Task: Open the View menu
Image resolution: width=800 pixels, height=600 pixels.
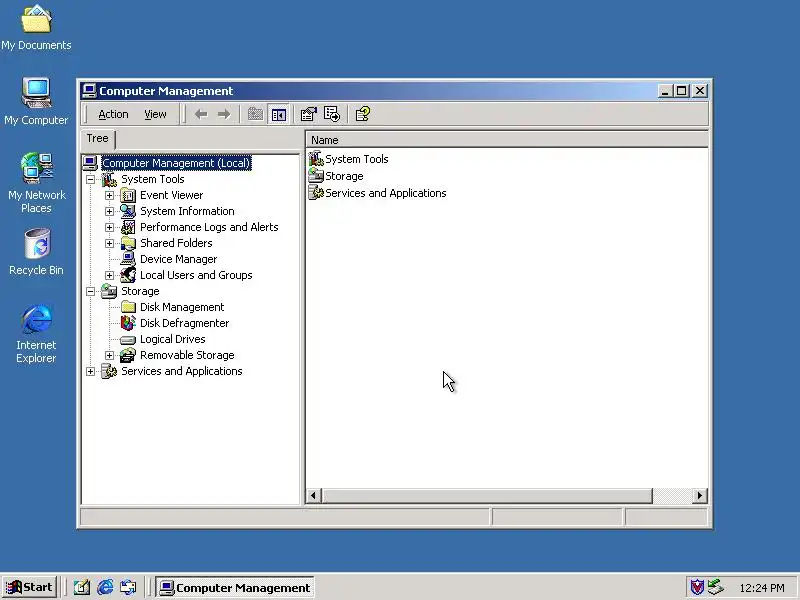Action: pyautogui.click(x=155, y=114)
